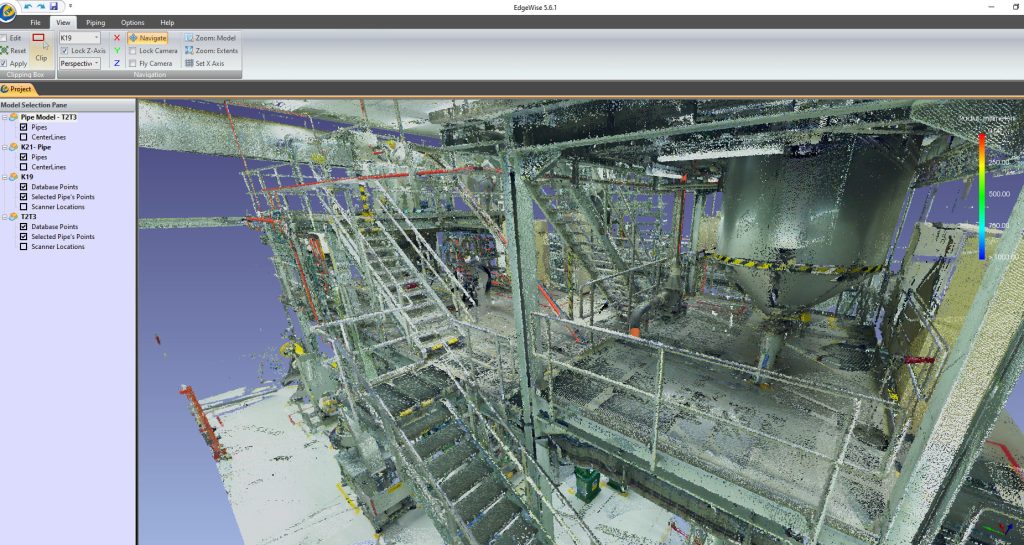The image size is (1024, 545).
Task: Align view to blue Z axis
Action: click(117, 63)
